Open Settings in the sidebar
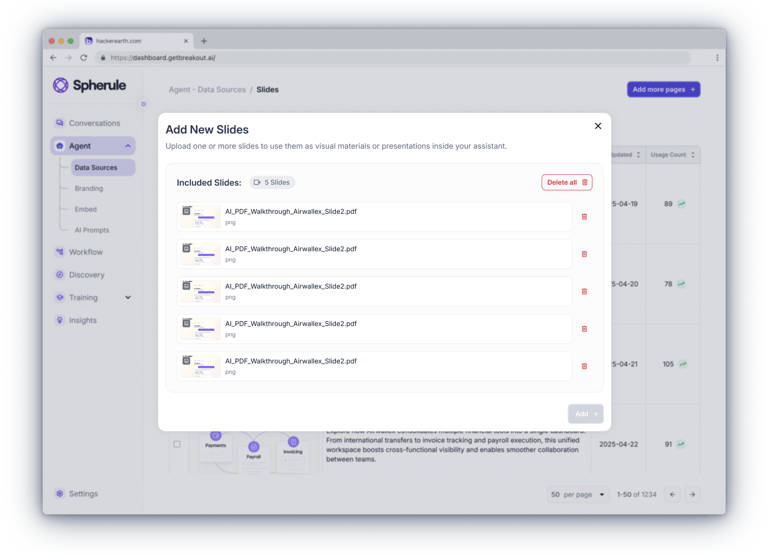This screenshot has width=768, height=553. click(x=83, y=494)
